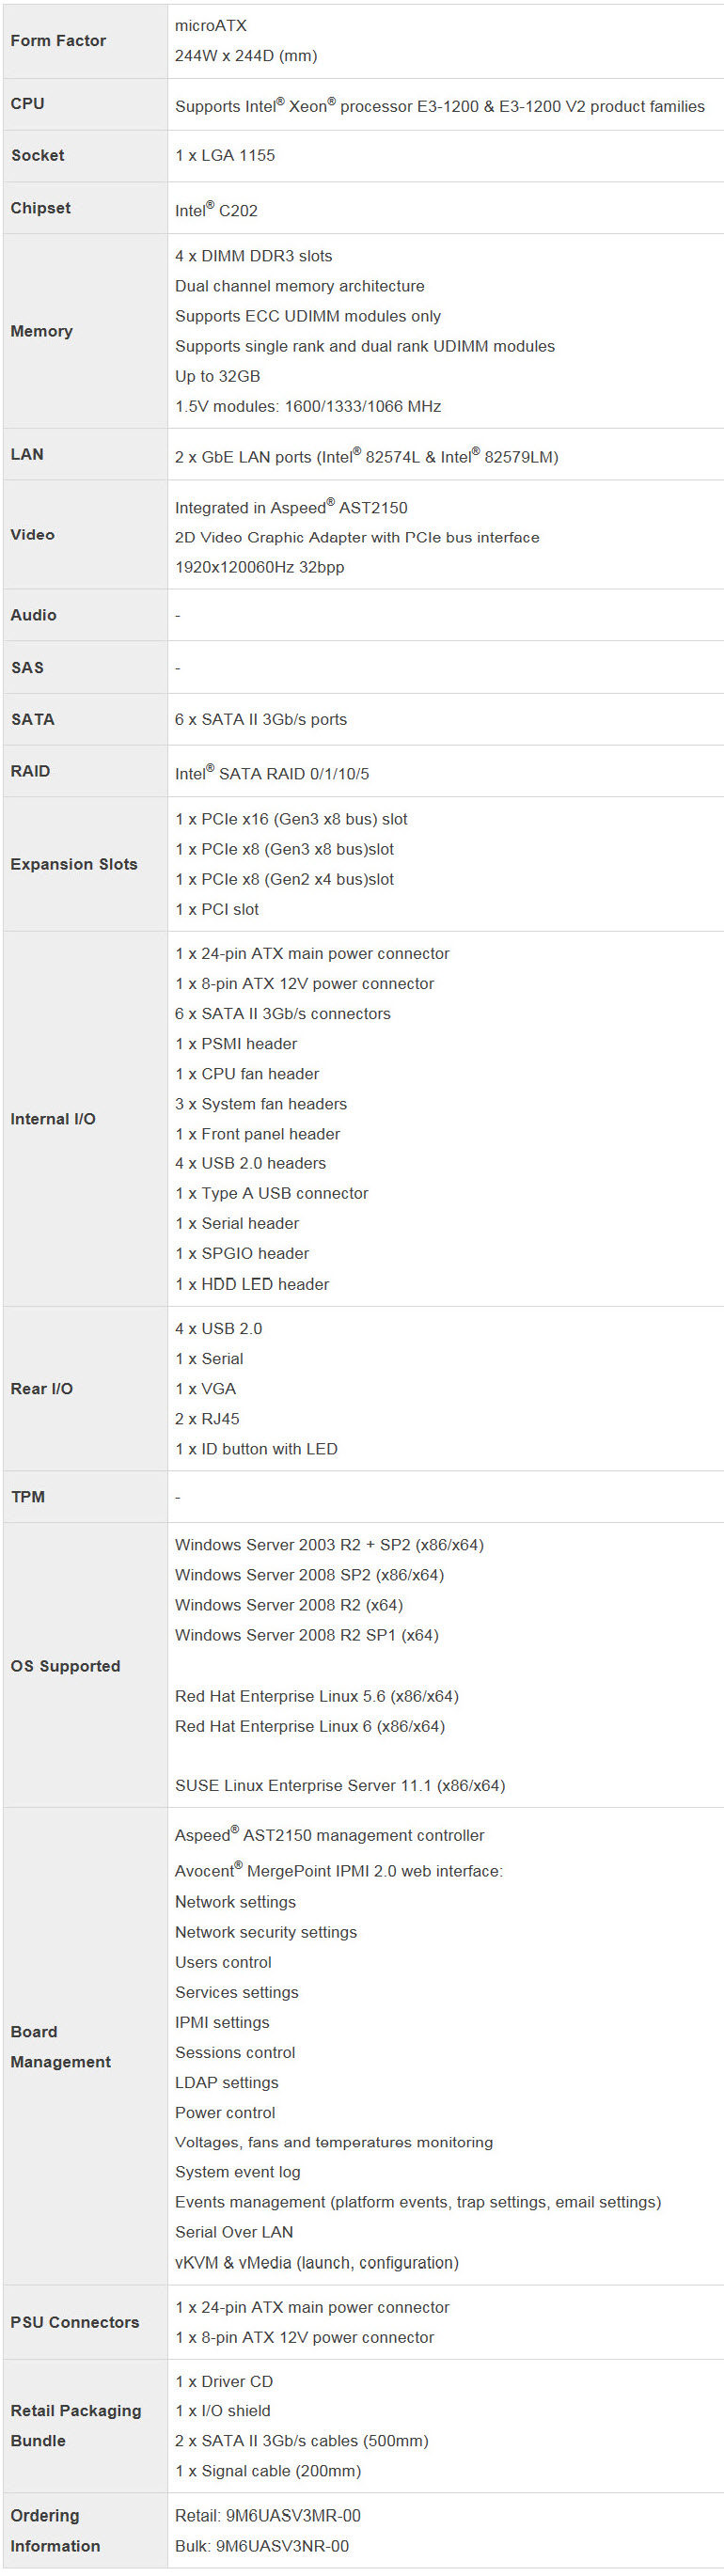Image resolution: width=724 pixels, height=2576 pixels.
Task: Click the "Serial Over LAN" line
Action: click(234, 2232)
